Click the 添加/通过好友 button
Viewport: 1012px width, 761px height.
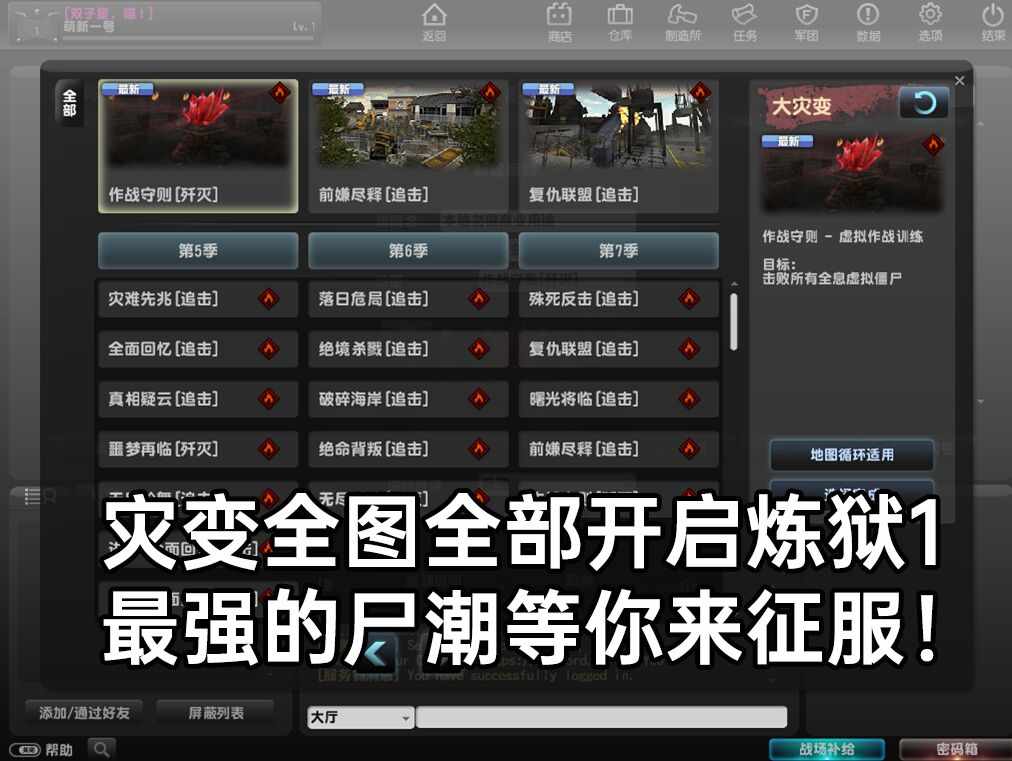(x=84, y=713)
